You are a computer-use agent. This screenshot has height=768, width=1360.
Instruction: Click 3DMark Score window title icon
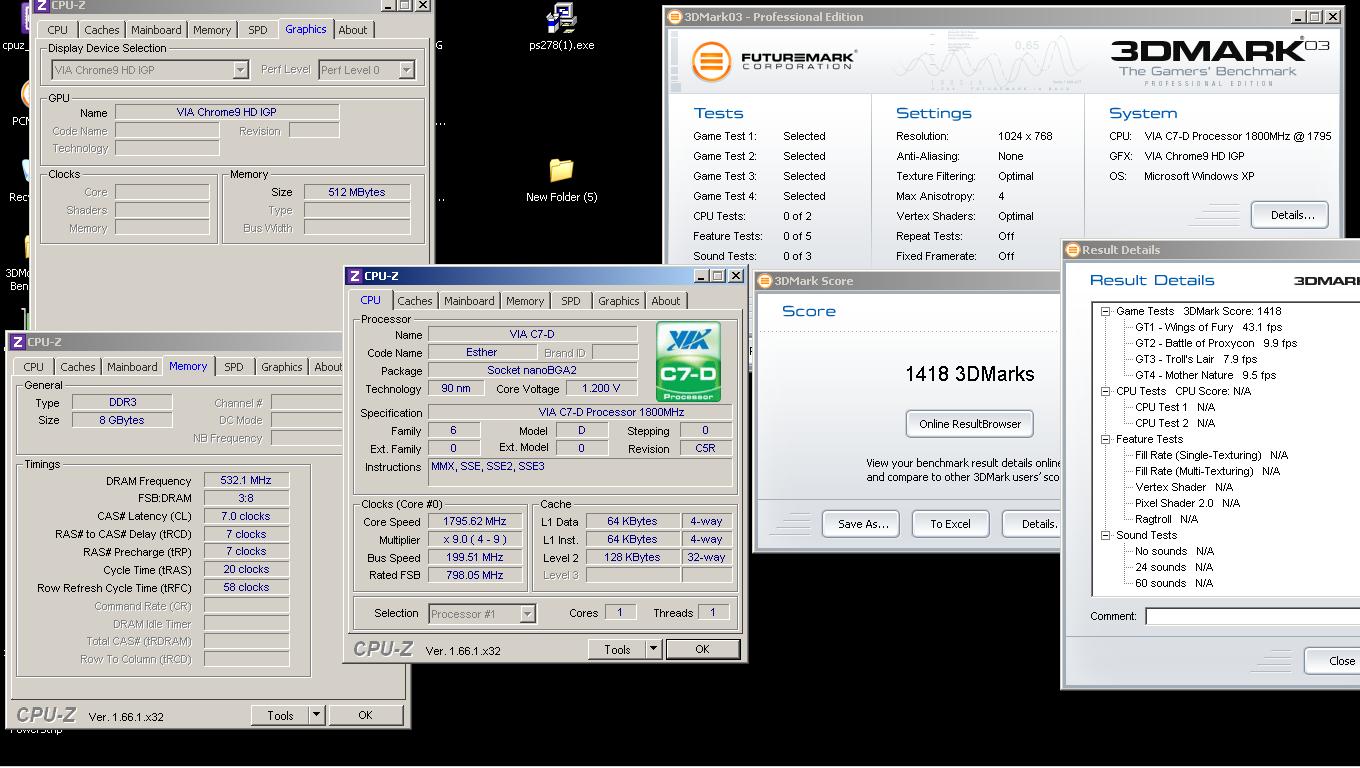pos(765,281)
